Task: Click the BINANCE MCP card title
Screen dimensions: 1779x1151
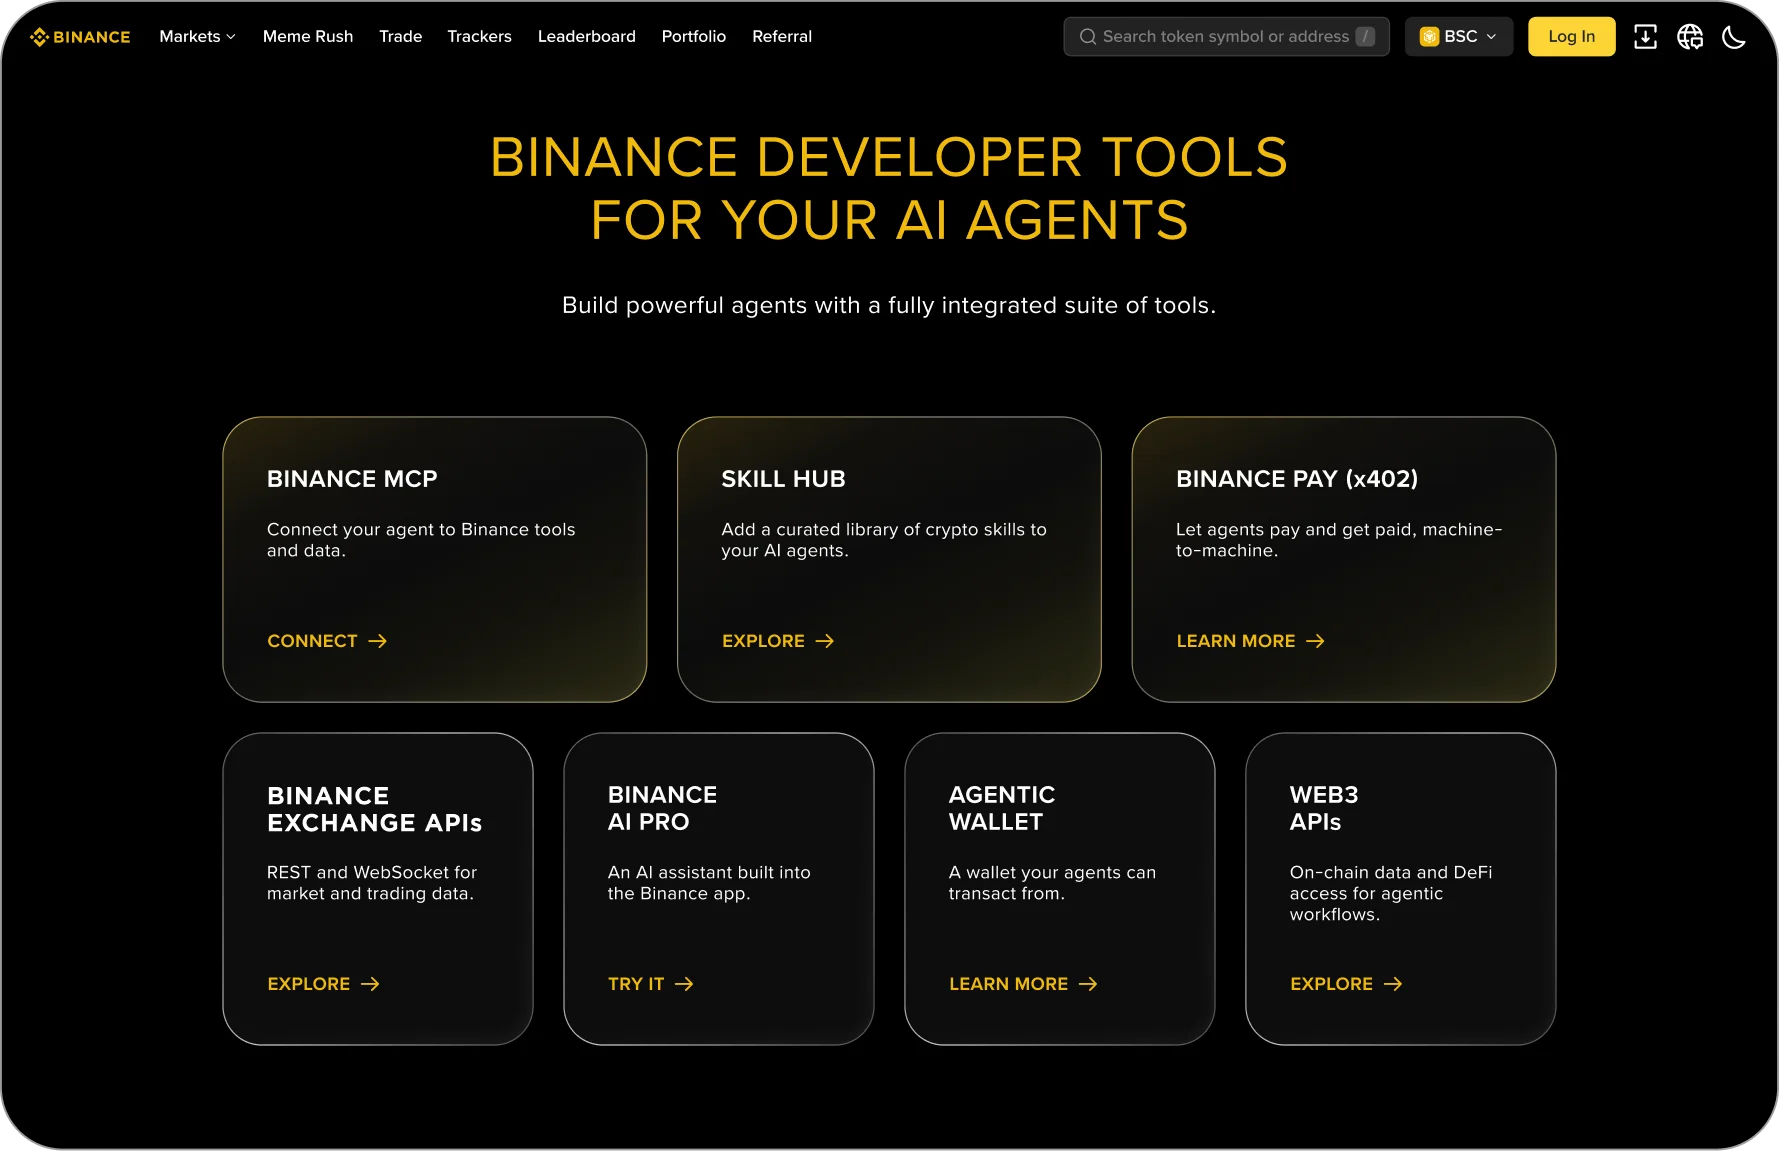Action: [352, 479]
